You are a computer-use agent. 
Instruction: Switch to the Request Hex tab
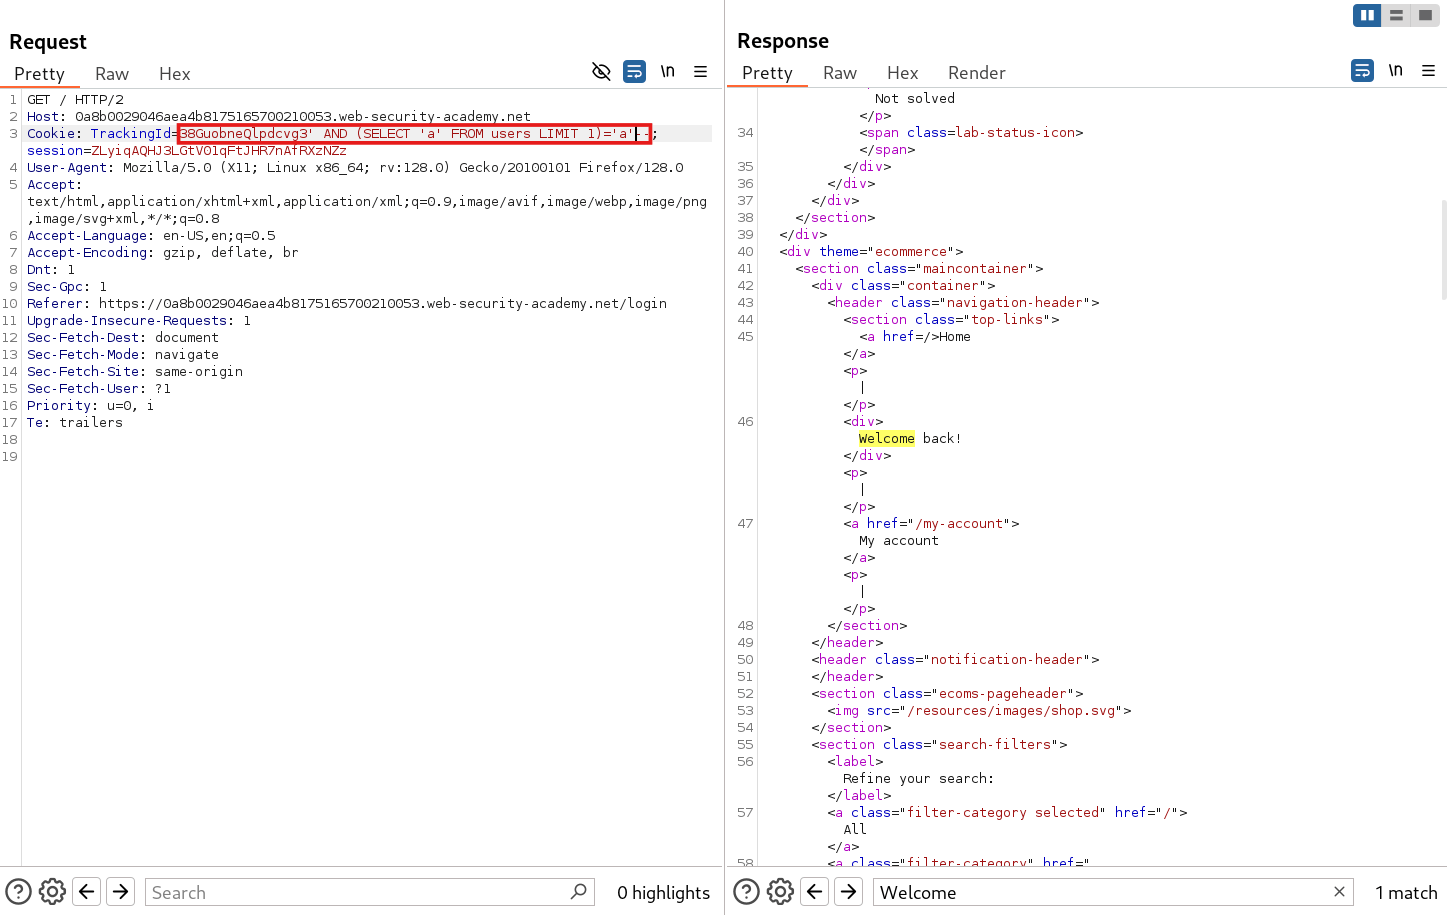point(174,74)
